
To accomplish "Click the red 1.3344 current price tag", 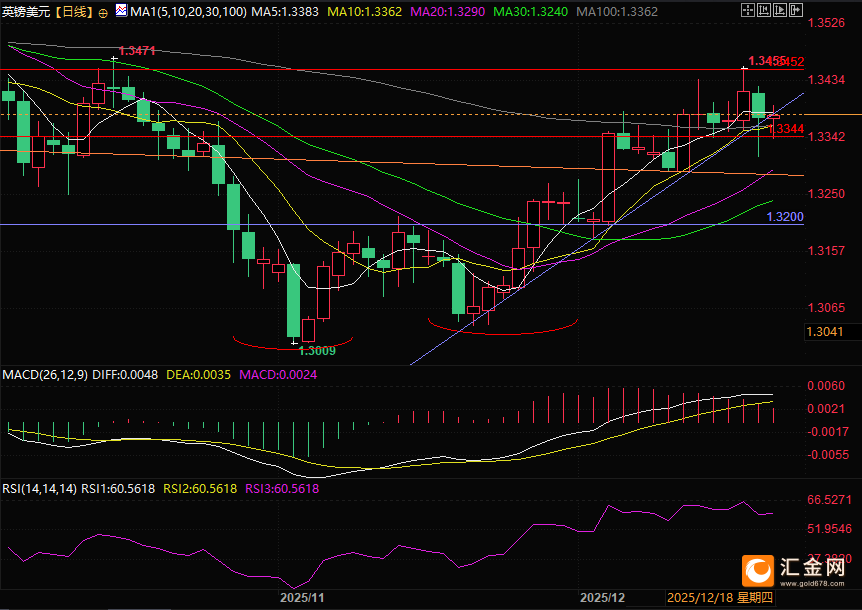I will (786, 129).
